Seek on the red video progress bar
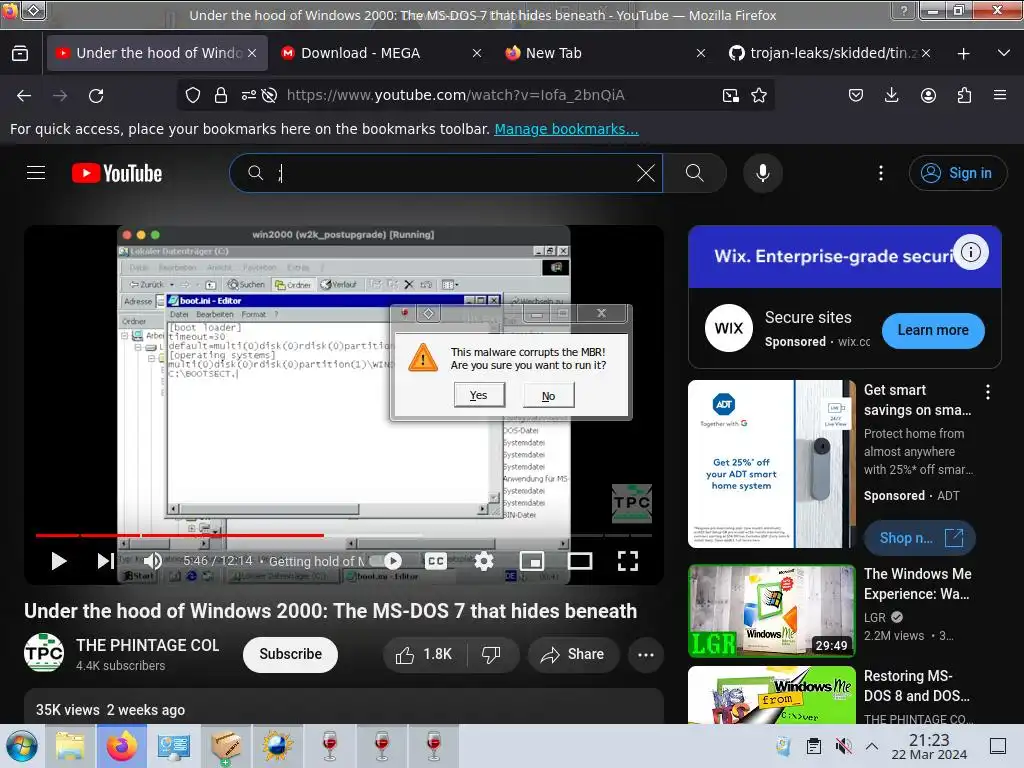The width and height of the screenshot is (1024, 768). point(344,535)
